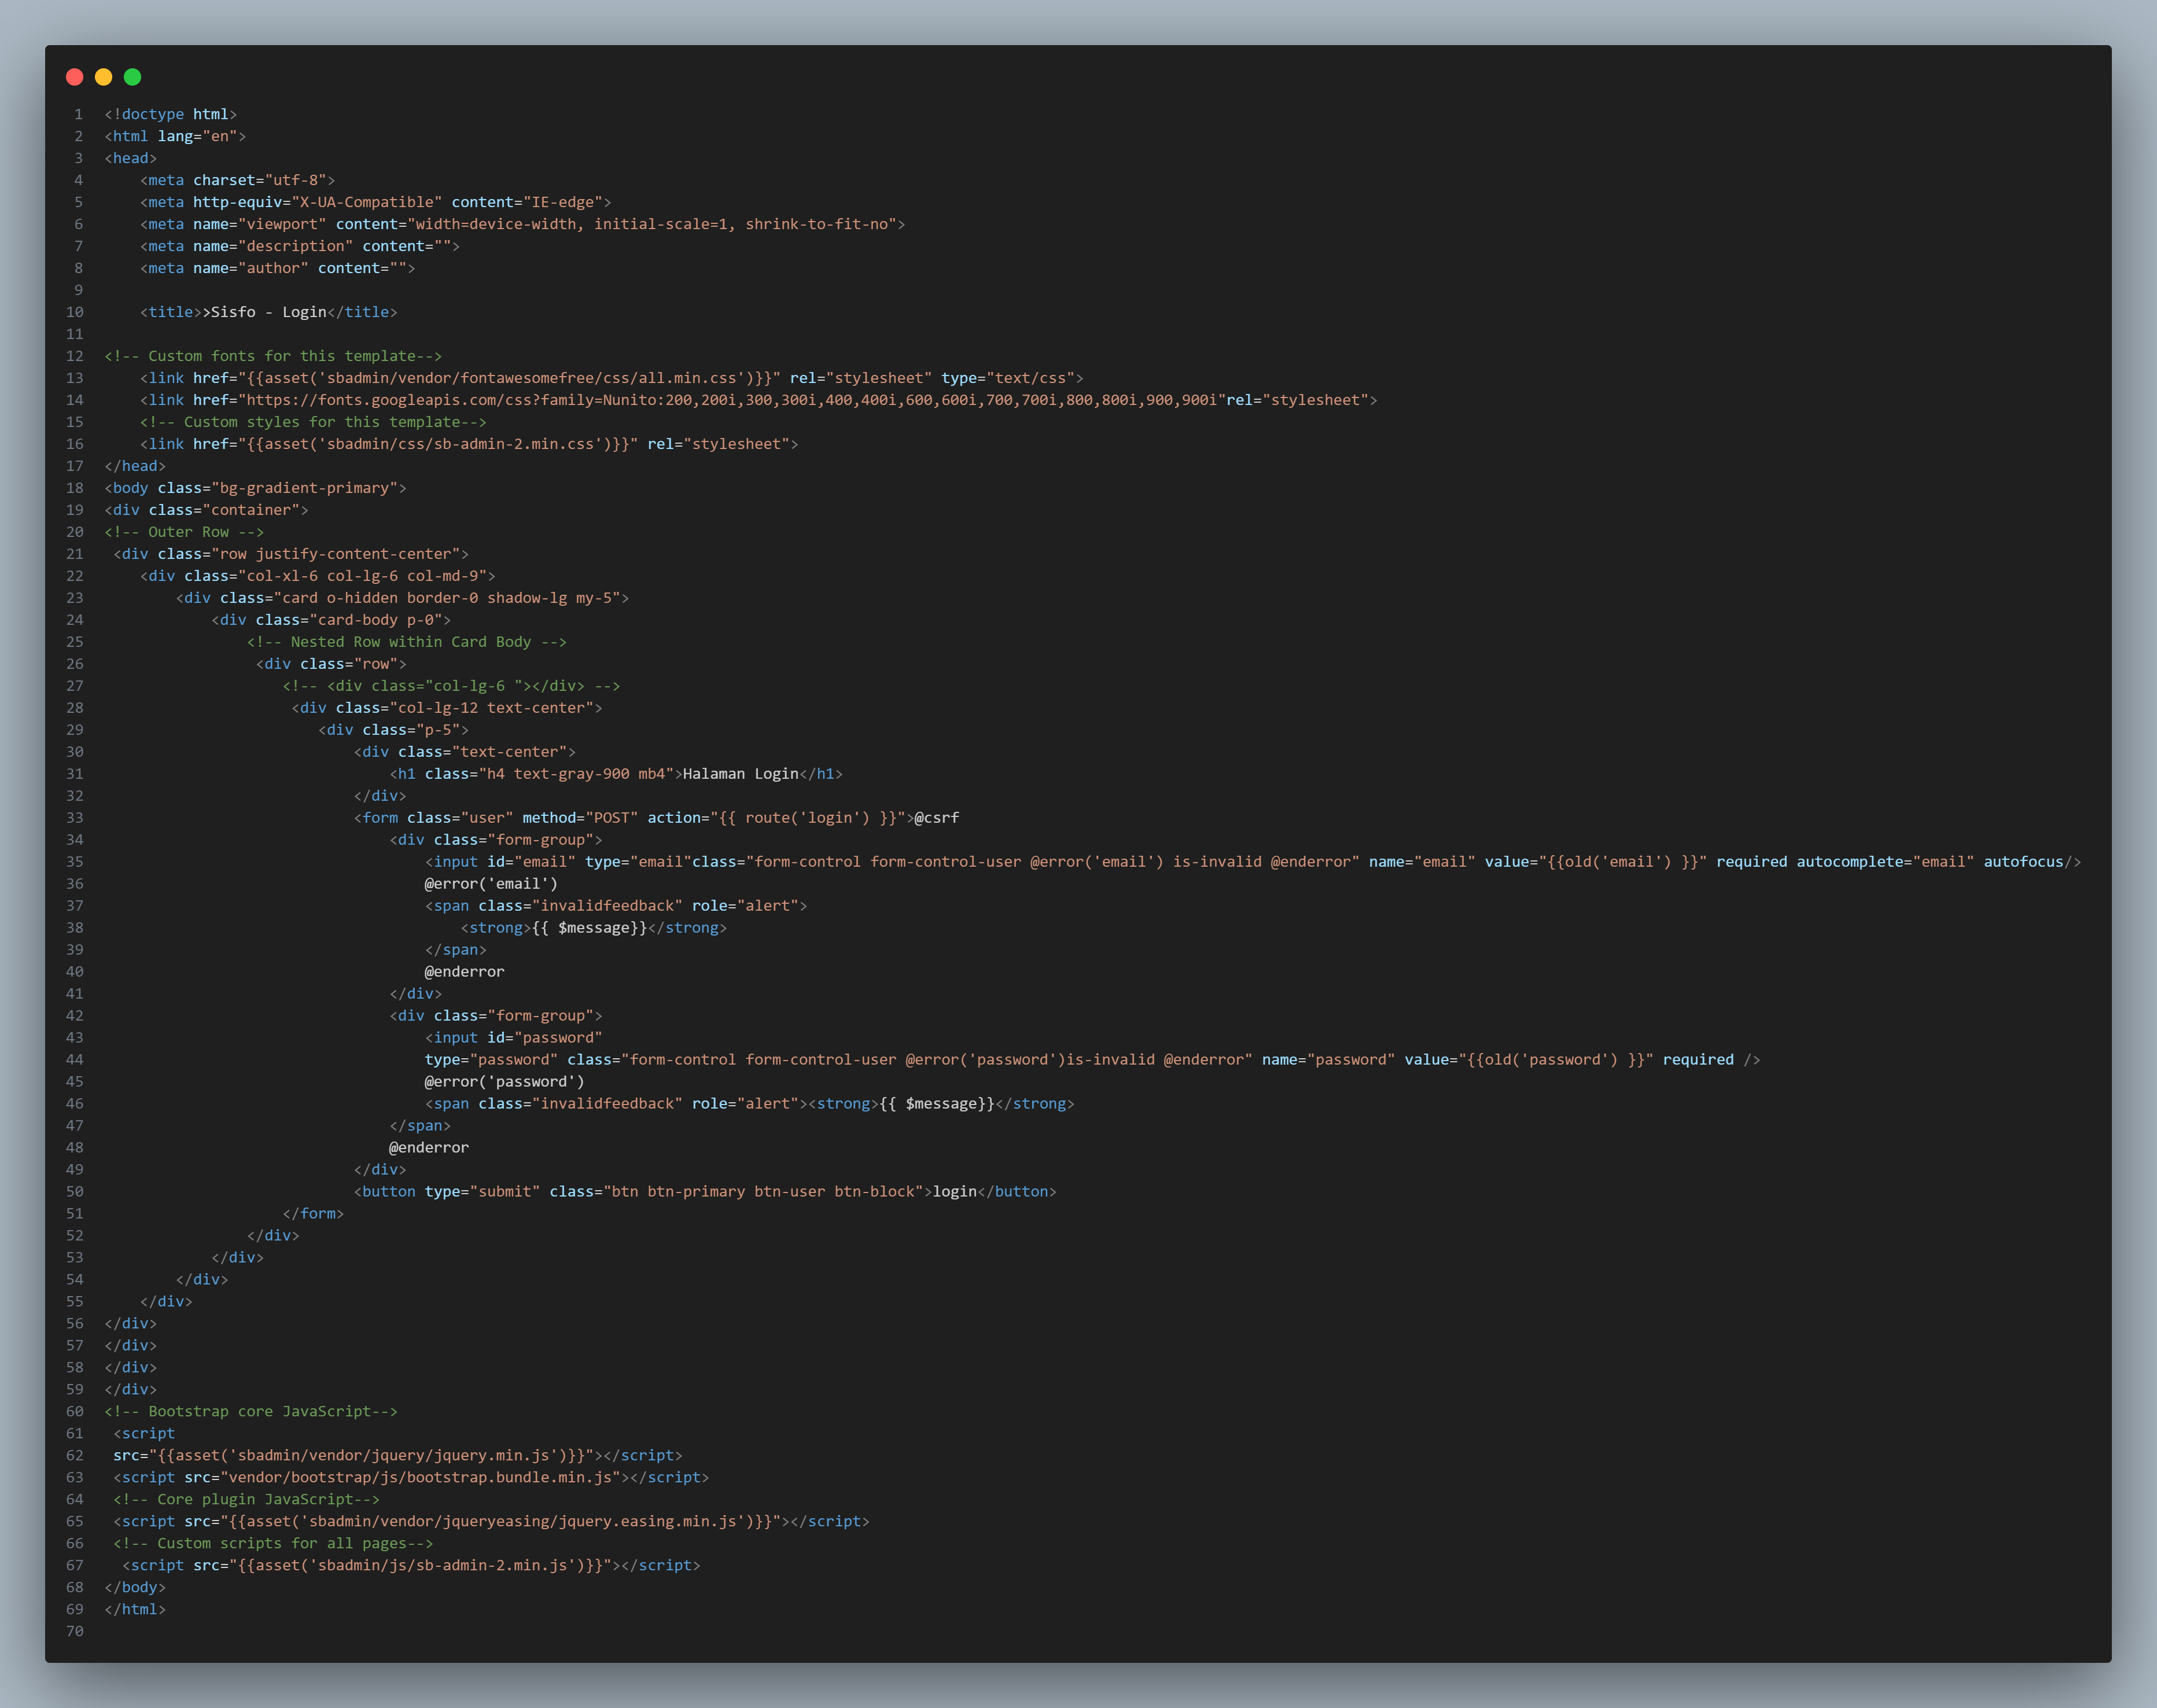
Task: Click the @csrf directive after the form tag
Action: 937,818
